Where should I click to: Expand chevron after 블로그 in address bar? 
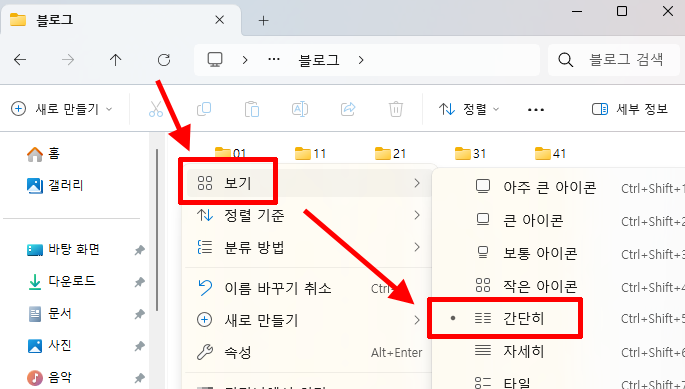click(x=361, y=60)
